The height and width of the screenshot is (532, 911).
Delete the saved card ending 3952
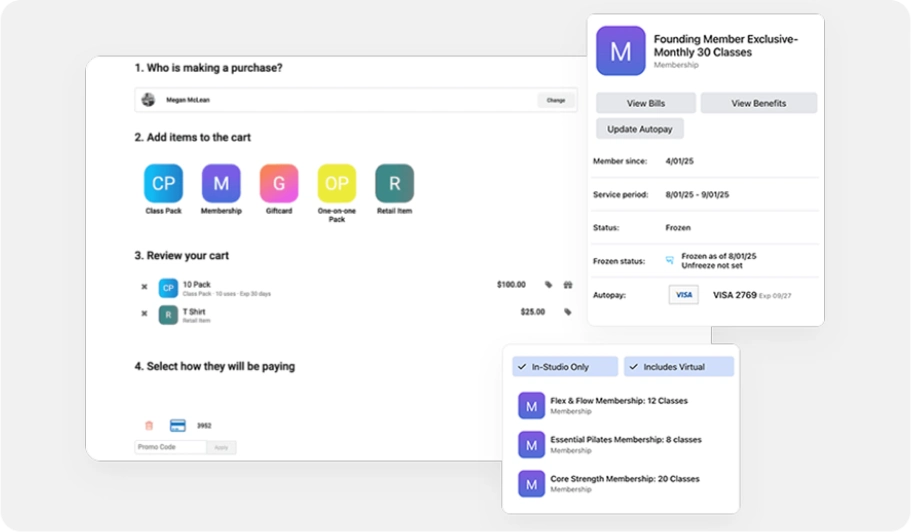149,426
